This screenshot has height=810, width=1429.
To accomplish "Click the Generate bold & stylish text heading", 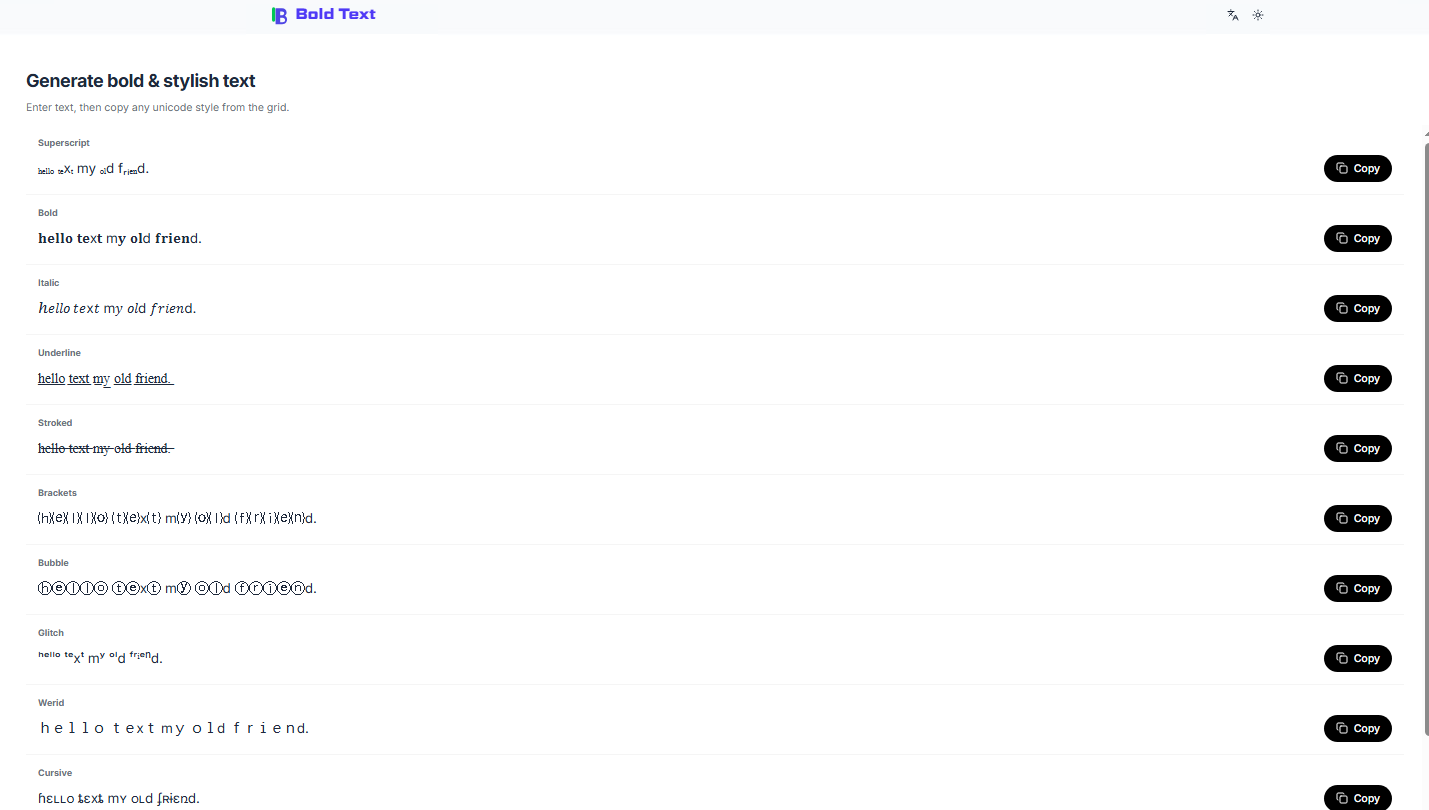I will coord(141,81).
